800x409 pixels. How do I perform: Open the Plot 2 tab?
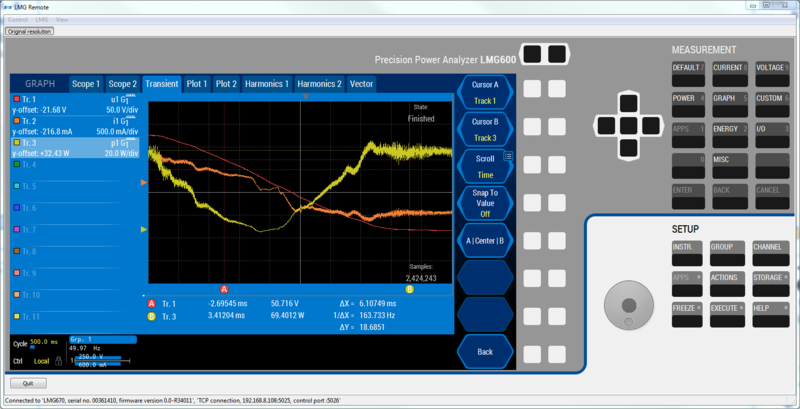pyautogui.click(x=227, y=84)
